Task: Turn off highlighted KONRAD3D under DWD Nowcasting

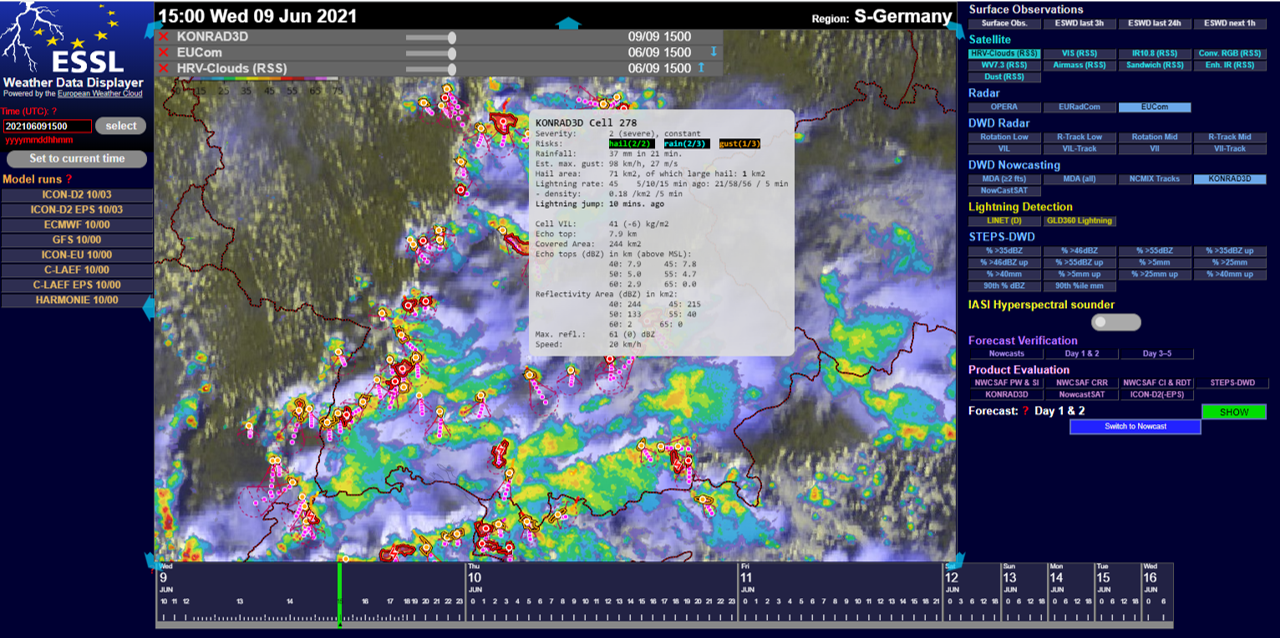Action: [x=1229, y=179]
